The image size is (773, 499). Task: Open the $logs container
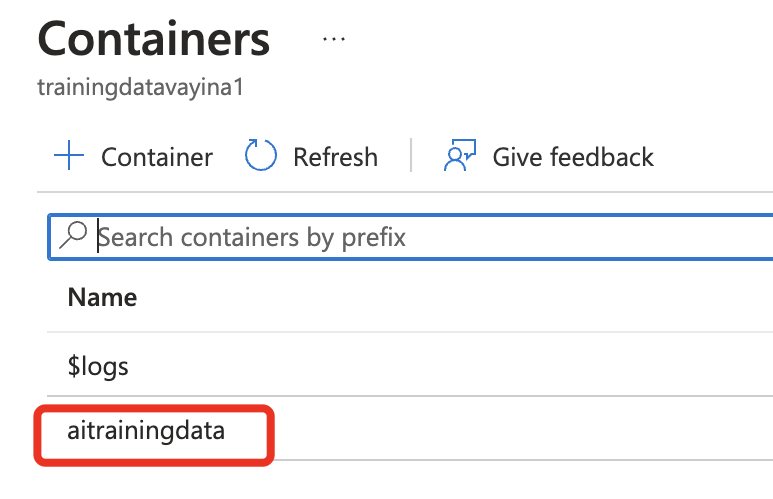[98, 366]
